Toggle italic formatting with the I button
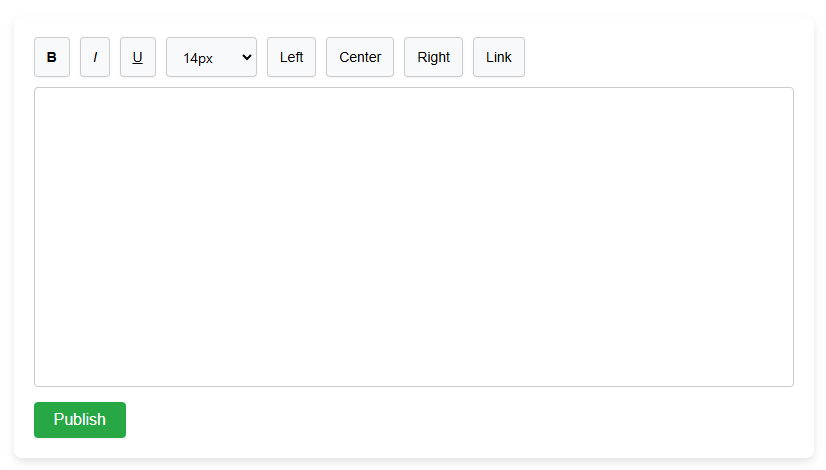Viewport: 826px width, 470px height. [x=95, y=57]
